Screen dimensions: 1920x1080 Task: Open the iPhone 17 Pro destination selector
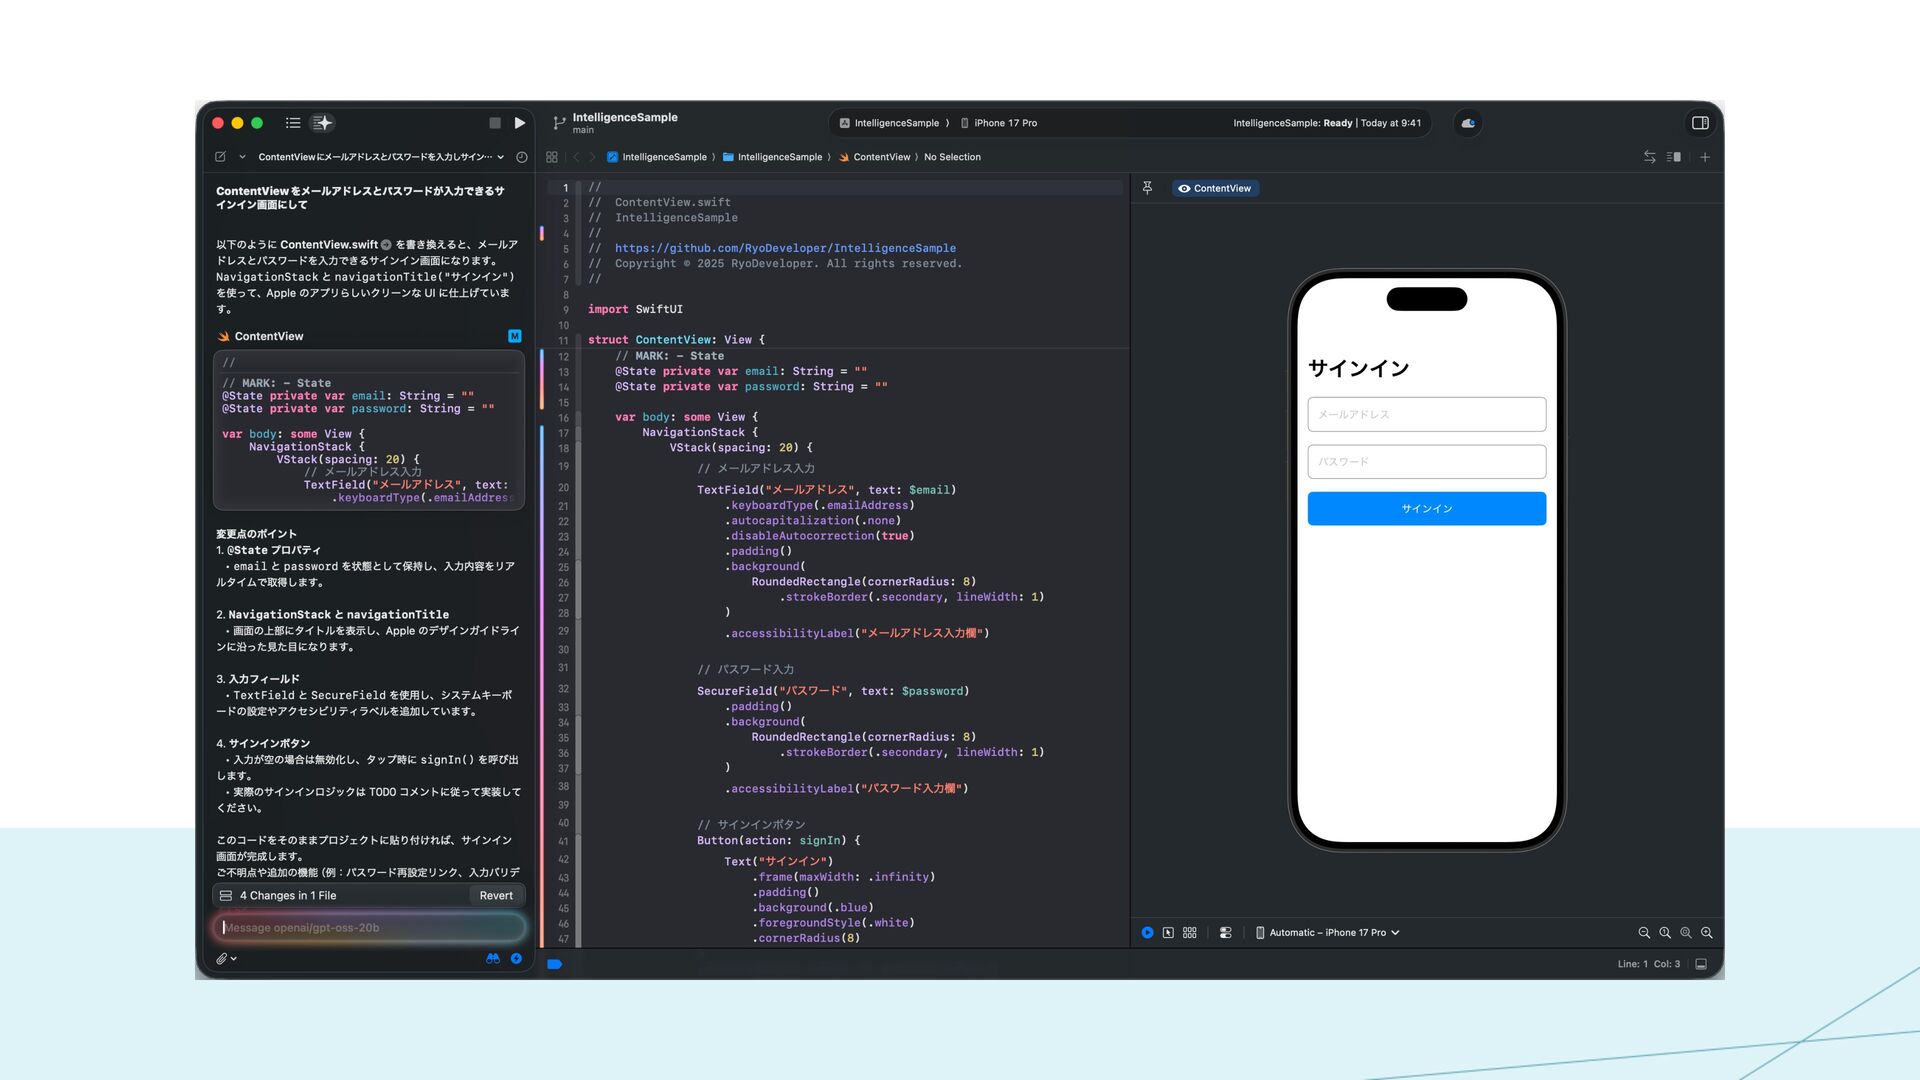pyautogui.click(x=998, y=123)
